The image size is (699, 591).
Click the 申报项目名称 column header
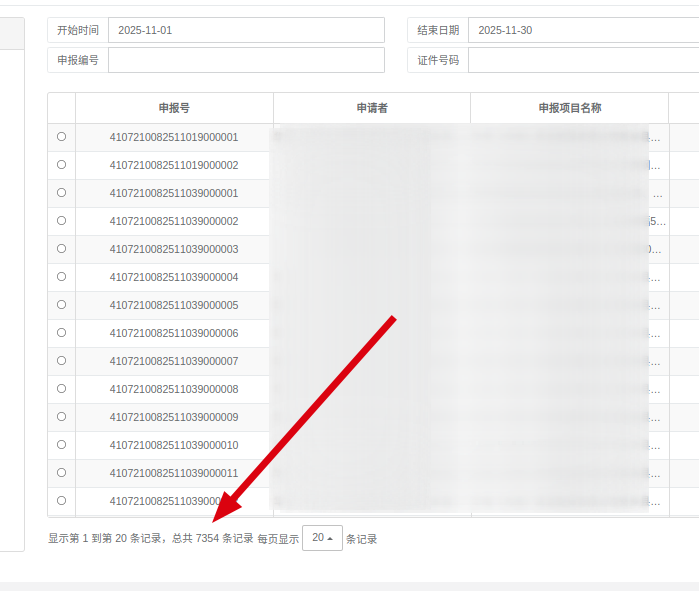[569, 108]
